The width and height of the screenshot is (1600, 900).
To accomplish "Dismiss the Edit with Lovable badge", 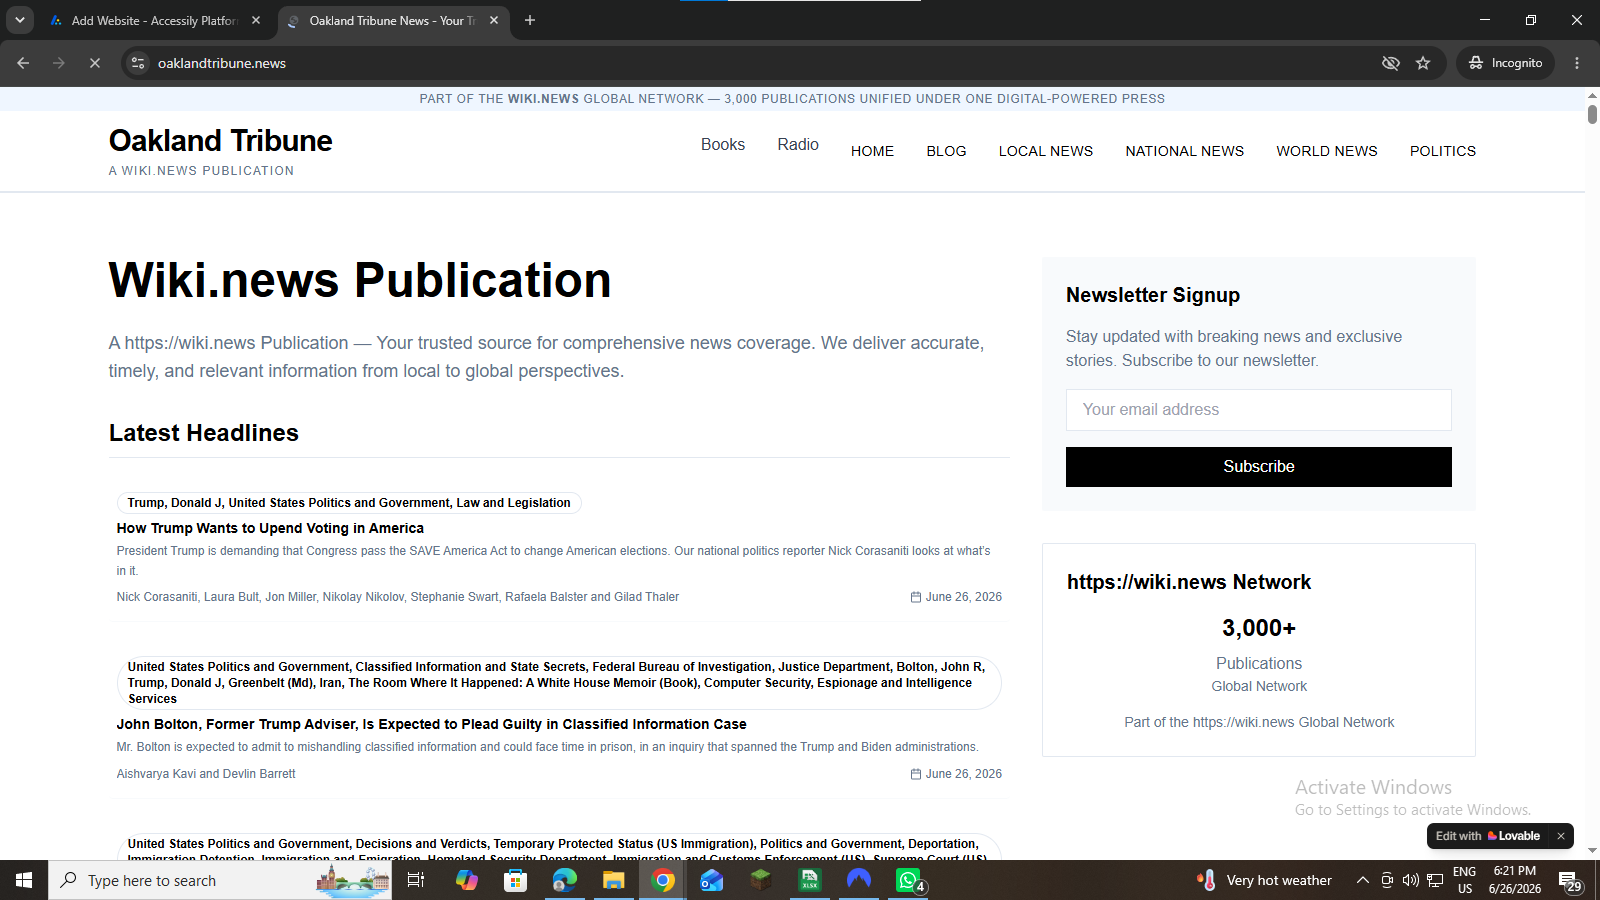I will [x=1560, y=836].
